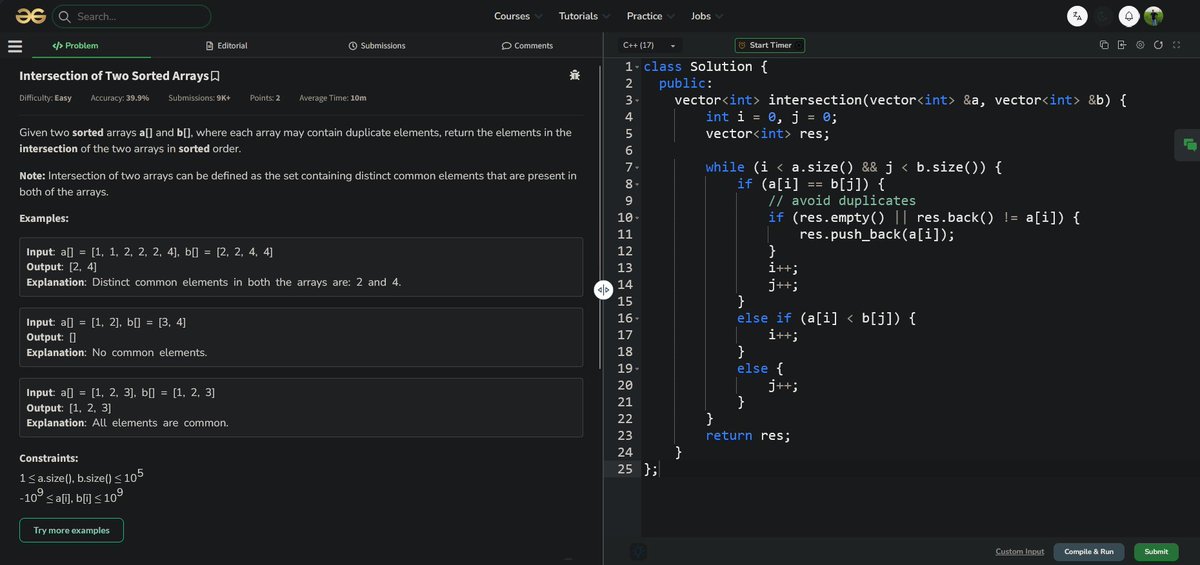Click the '// avoid duplicates' comment line

[x=842, y=201]
